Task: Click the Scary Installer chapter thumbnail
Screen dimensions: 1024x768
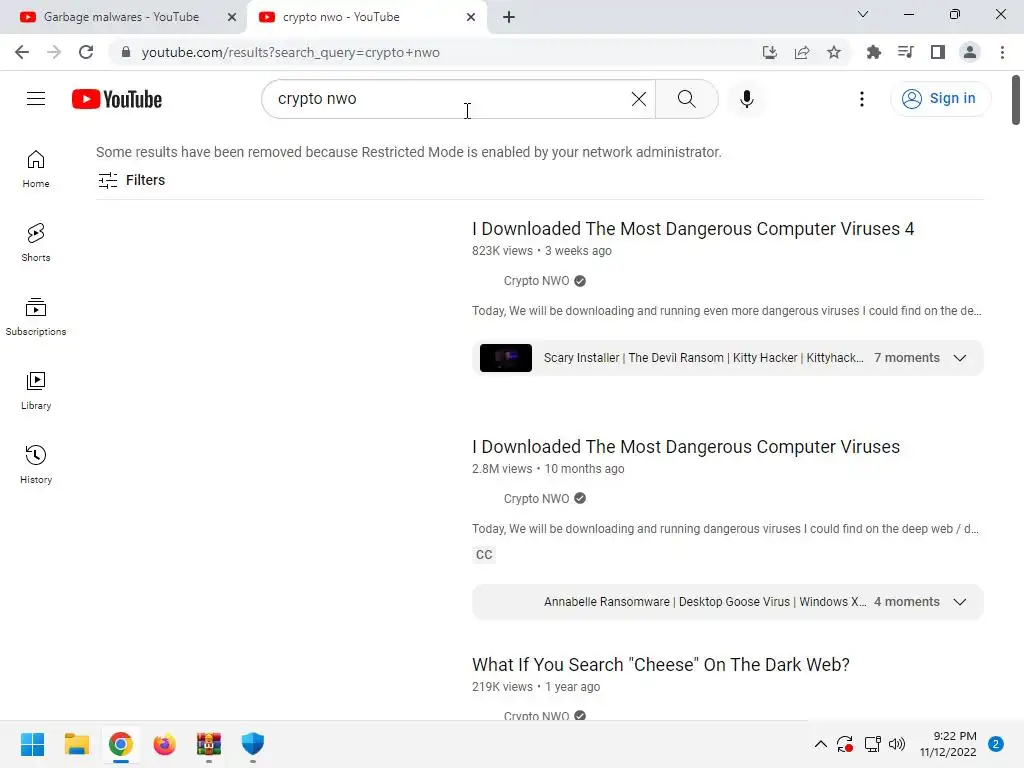Action: click(x=505, y=358)
